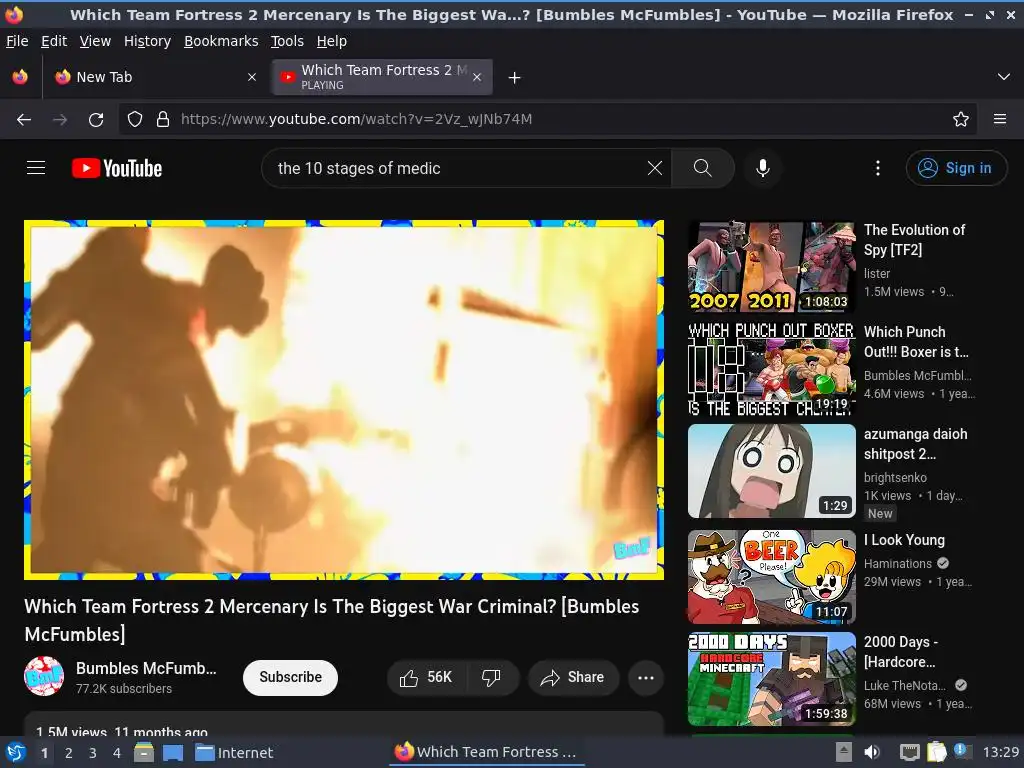Open 'The Evolution of Spy [TF2]' title
Image resolution: width=1024 pixels, height=768 pixels.
[914, 240]
